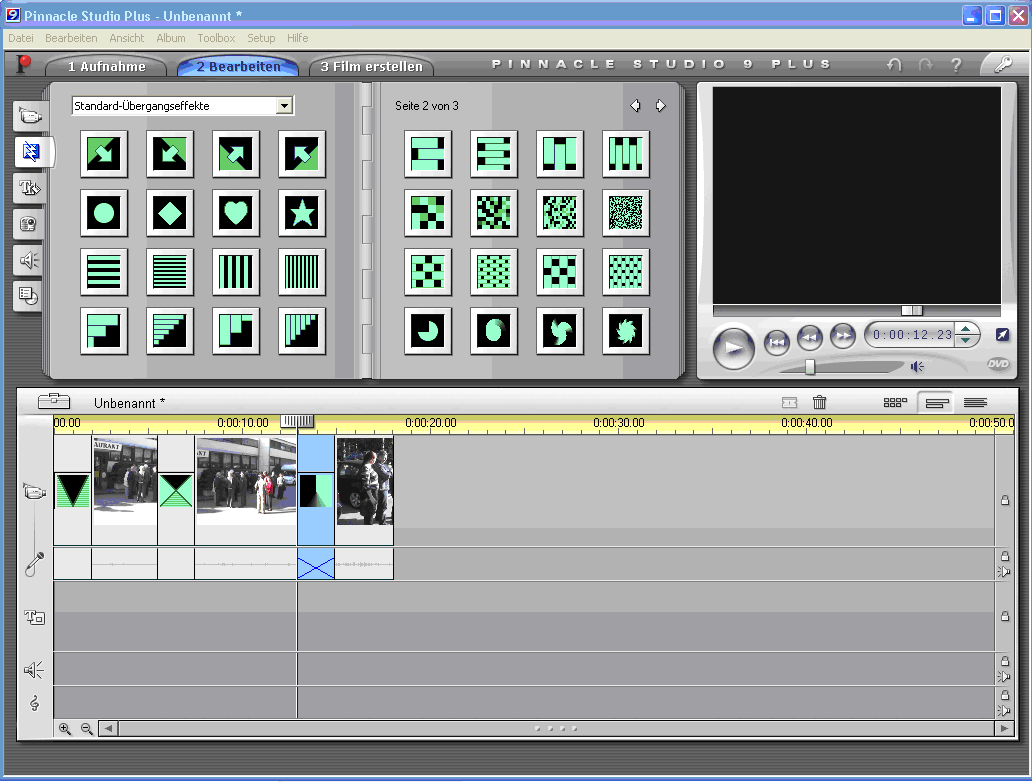
Task: Switch to the 1 Aufnahme tab
Action: [107, 66]
